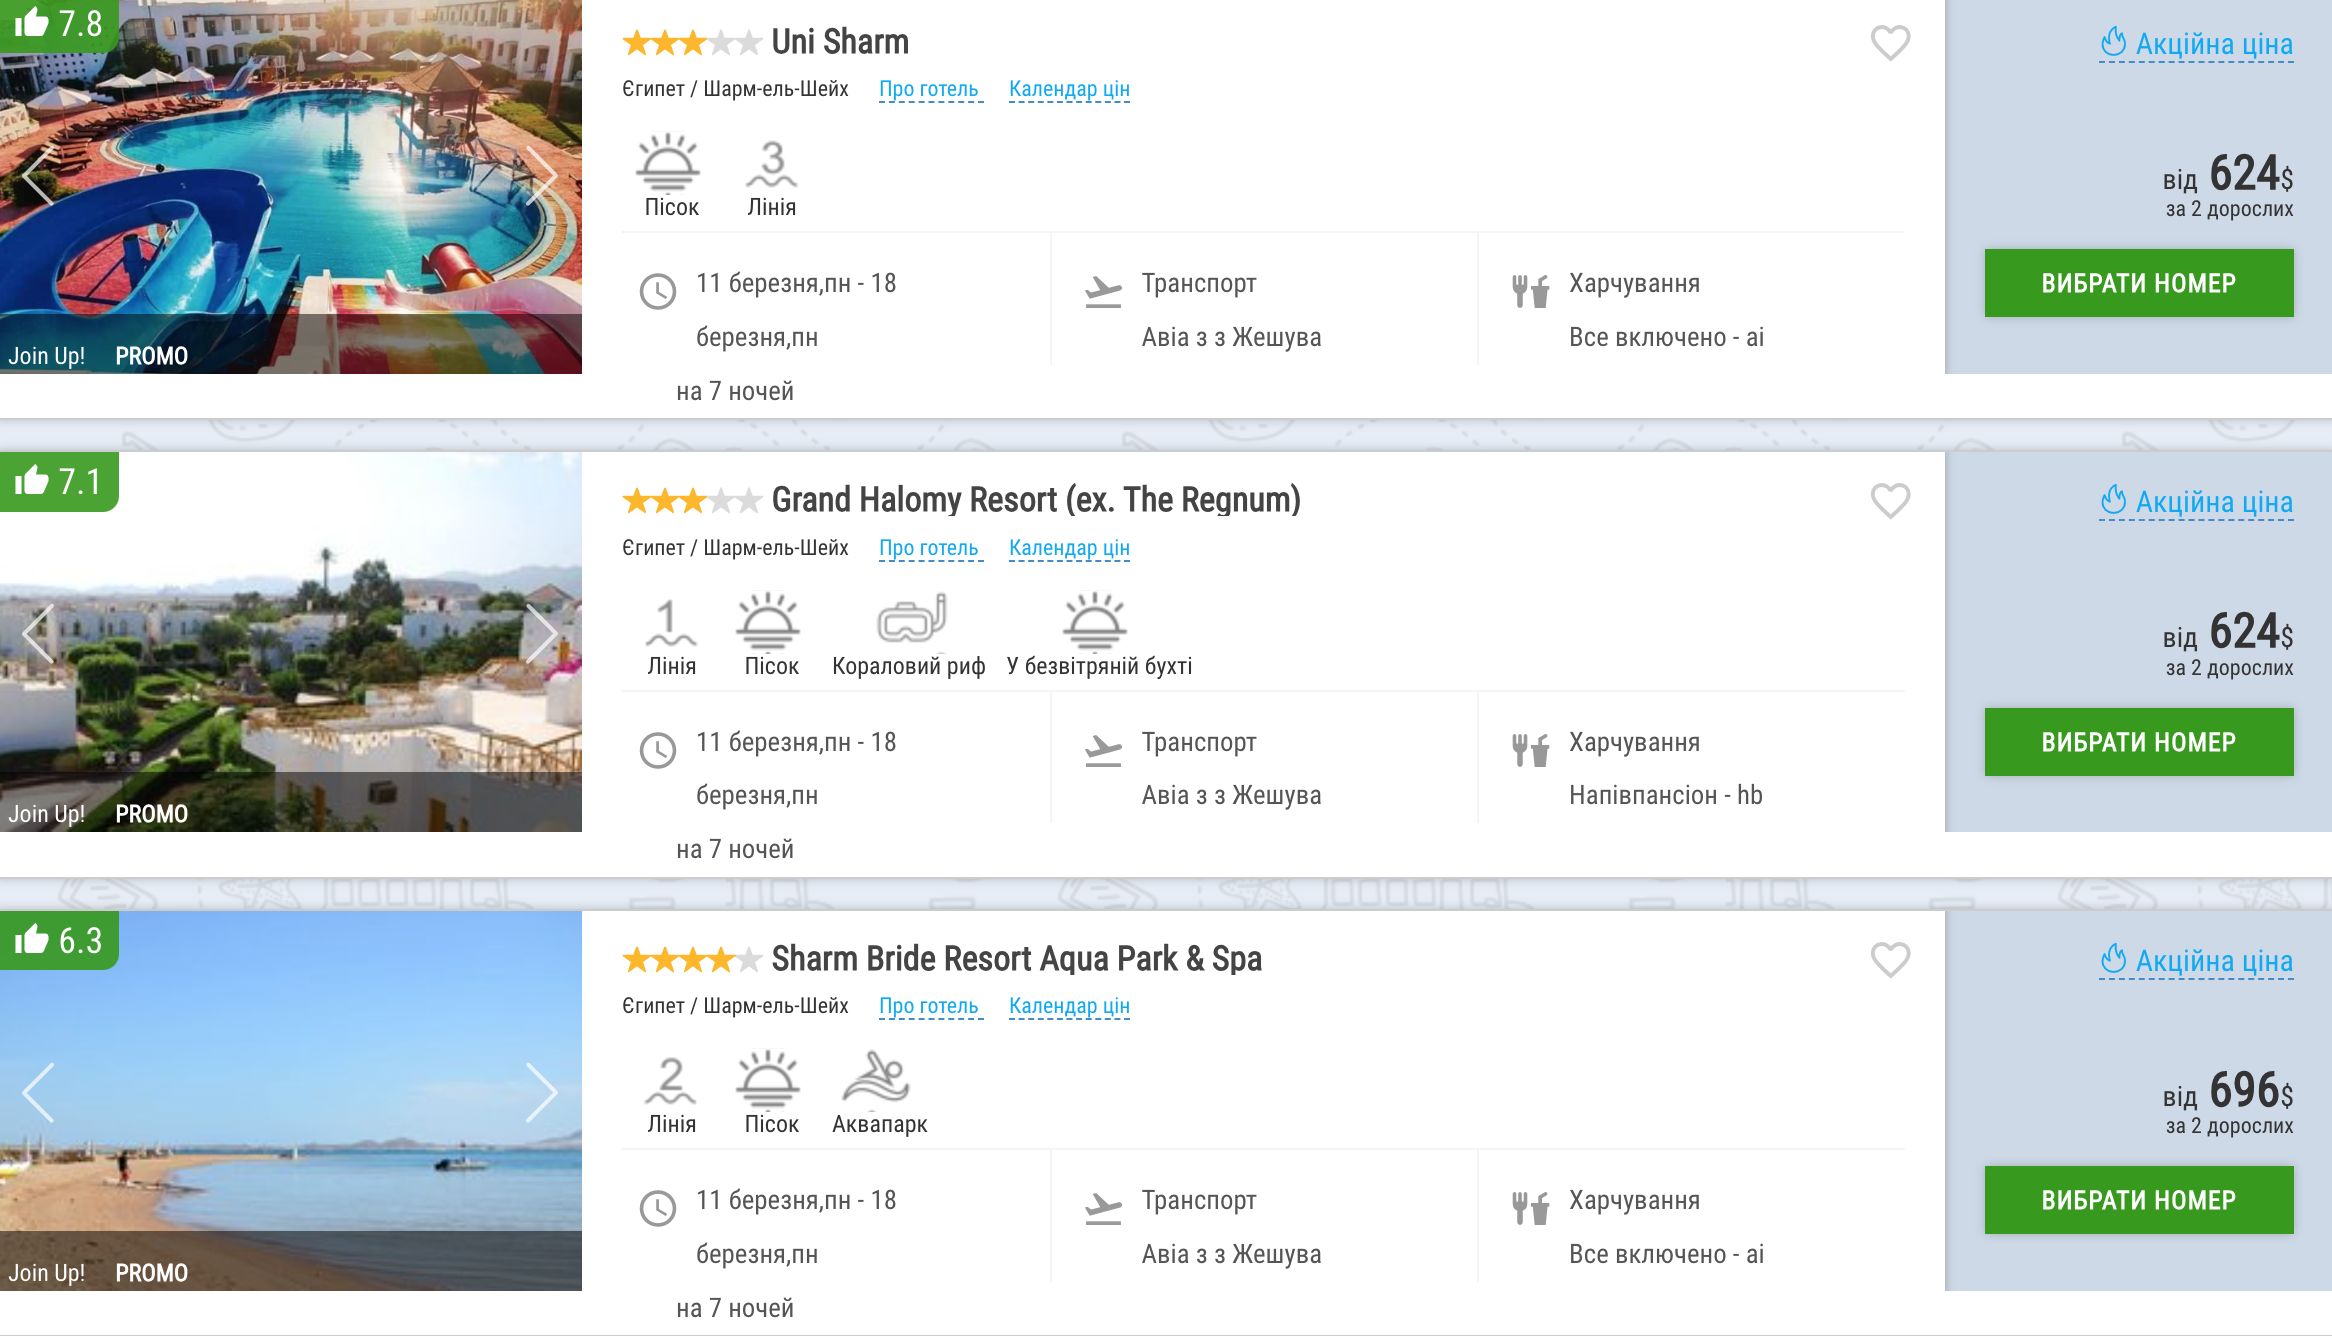This screenshot has width=2332, height=1336.
Task: Show previous photo of Grand Halomy Resort
Action: [x=38, y=634]
